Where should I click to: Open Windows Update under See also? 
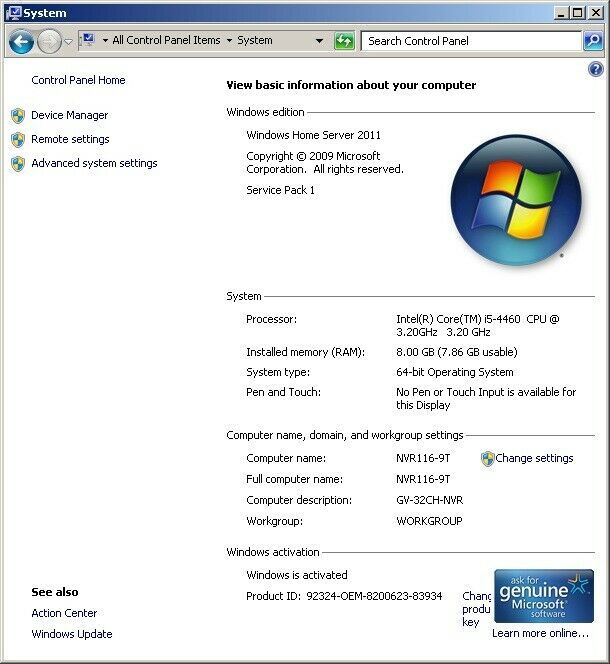click(x=72, y=634)
